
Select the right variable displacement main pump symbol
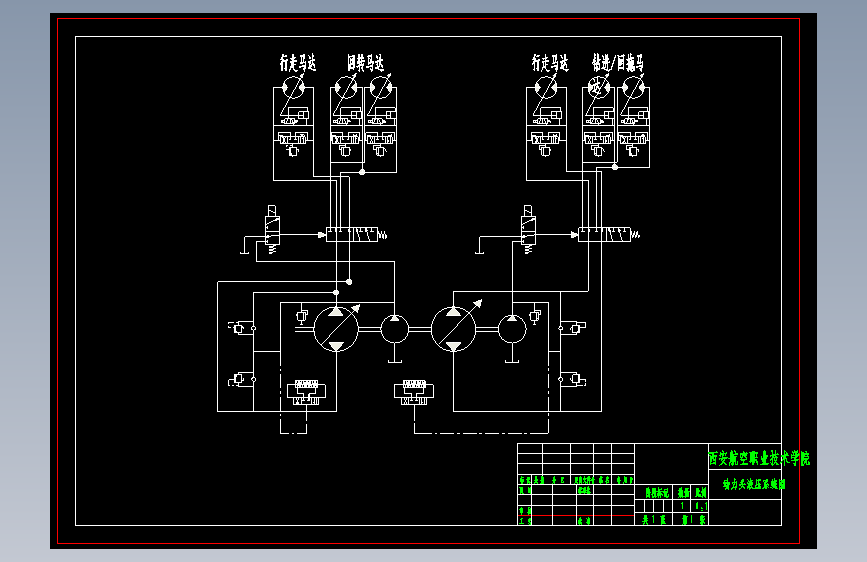coord(453,329)
